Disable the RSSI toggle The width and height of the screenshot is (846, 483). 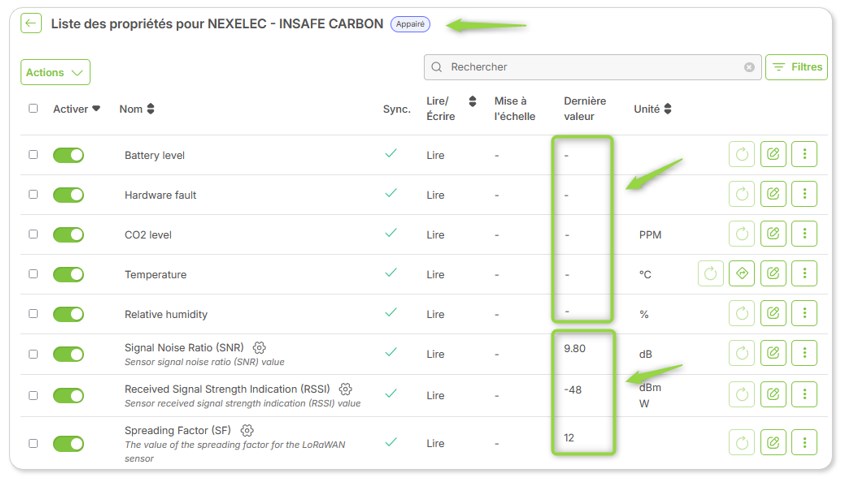pyautogui.click(x=69, y=396)
